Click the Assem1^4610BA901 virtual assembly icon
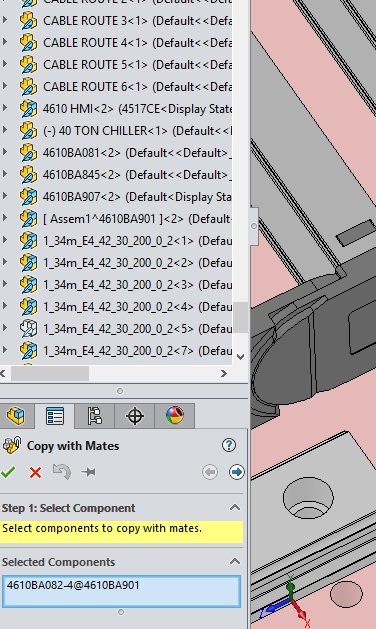This screenshot has width=376, height=629. (28, 219)
